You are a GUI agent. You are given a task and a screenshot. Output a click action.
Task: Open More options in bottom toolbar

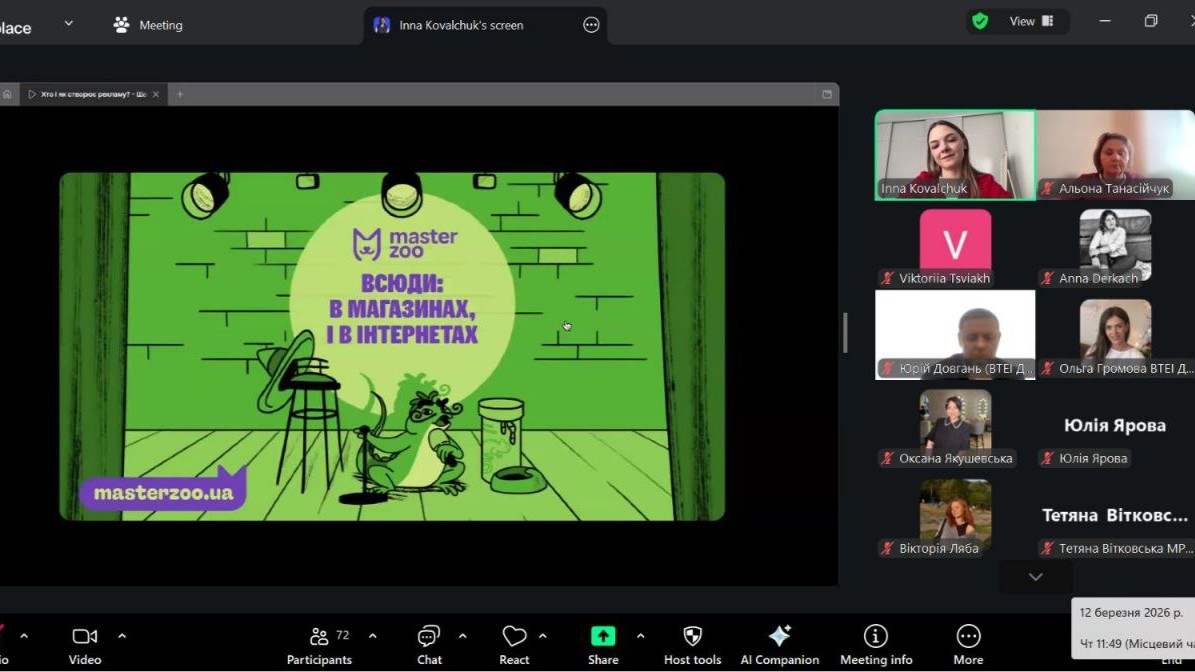[967, 637]
